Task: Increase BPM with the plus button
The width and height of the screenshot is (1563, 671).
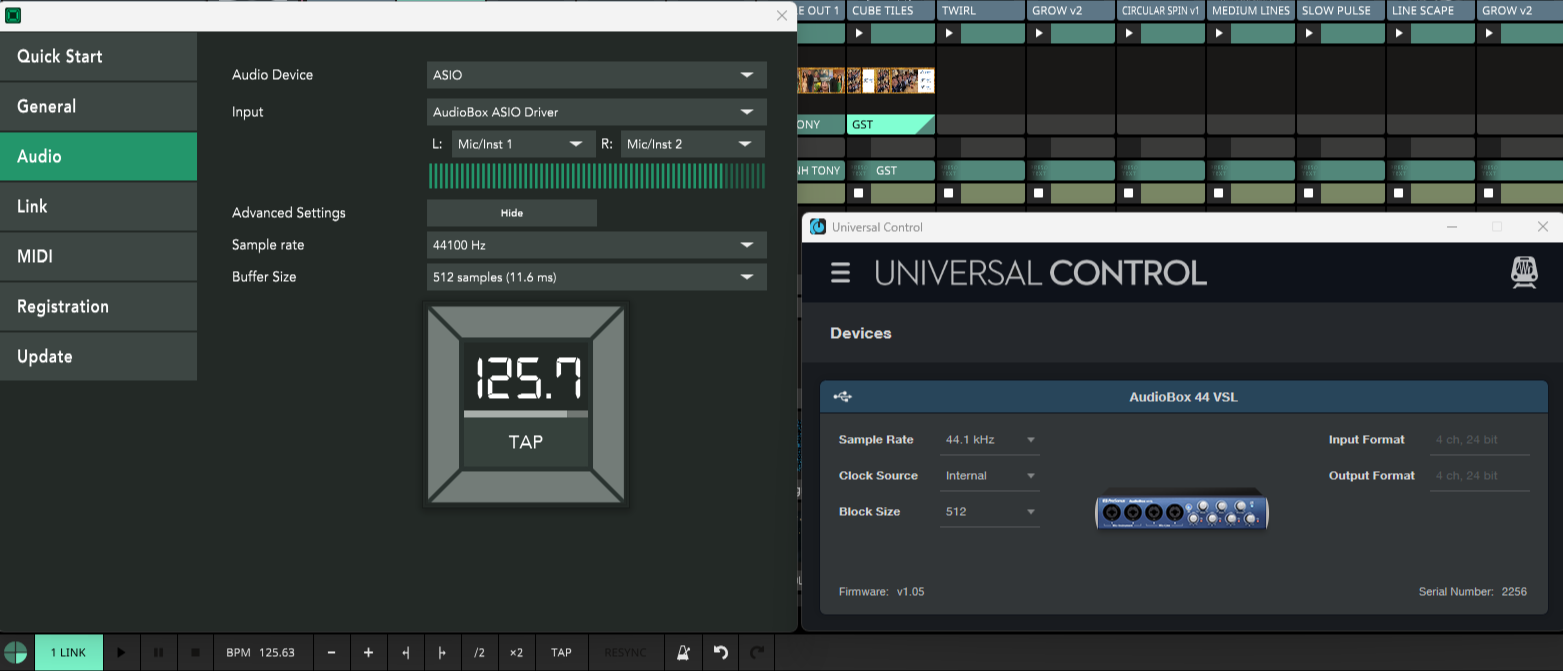Action: [x=368, y=653]
